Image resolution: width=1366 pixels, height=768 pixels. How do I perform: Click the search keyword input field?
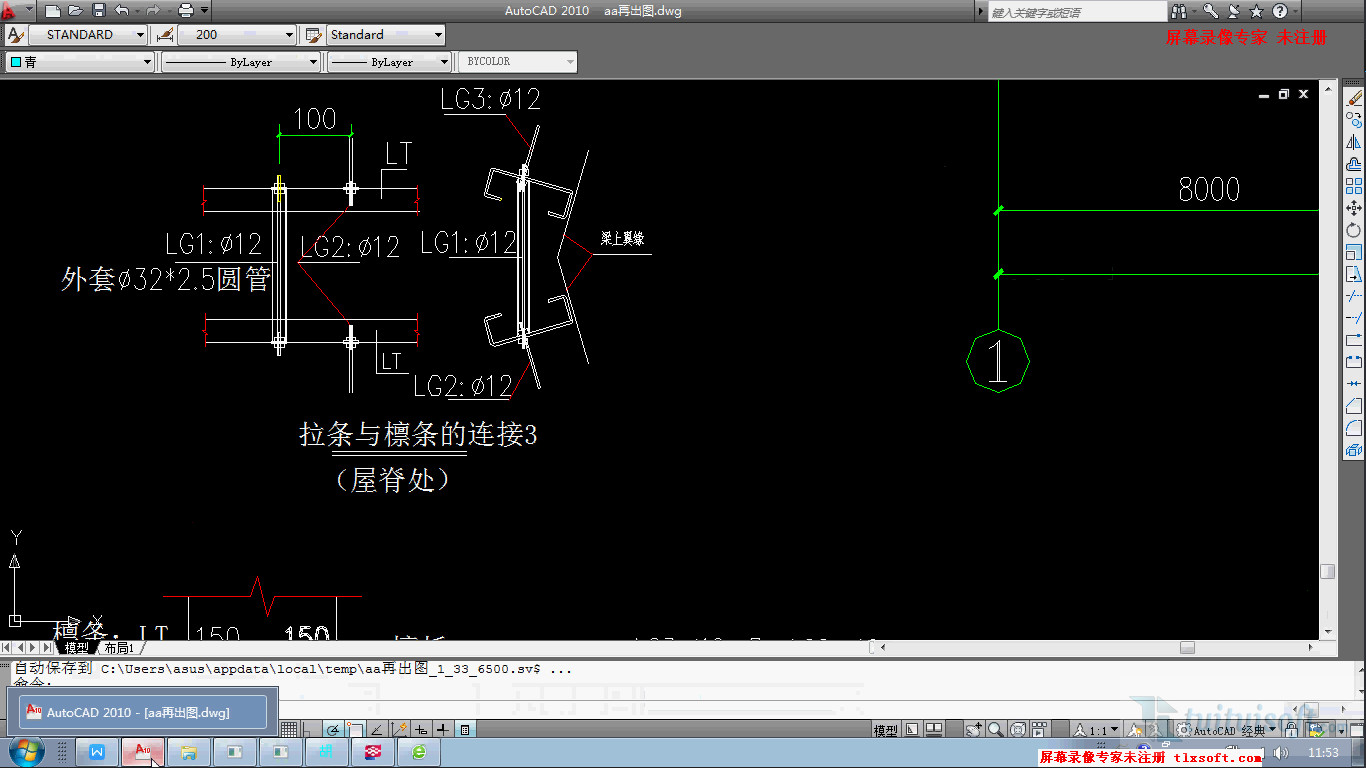tap(1075, 12)
